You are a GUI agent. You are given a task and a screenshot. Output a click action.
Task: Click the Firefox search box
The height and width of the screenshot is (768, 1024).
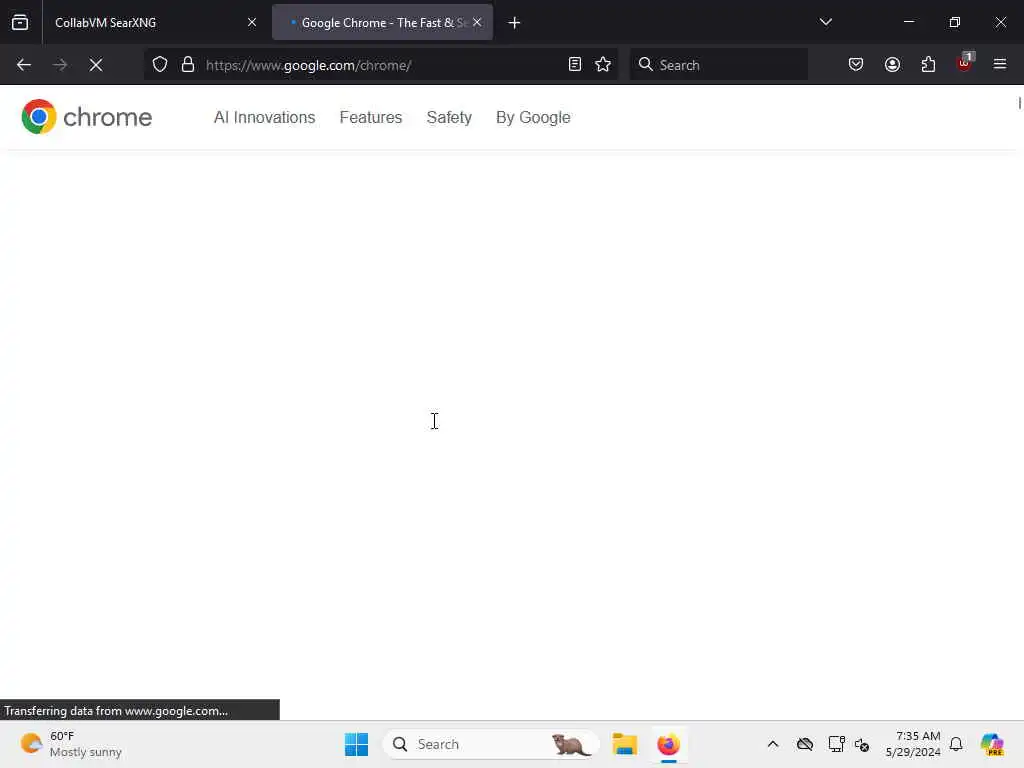pos(718,65)
